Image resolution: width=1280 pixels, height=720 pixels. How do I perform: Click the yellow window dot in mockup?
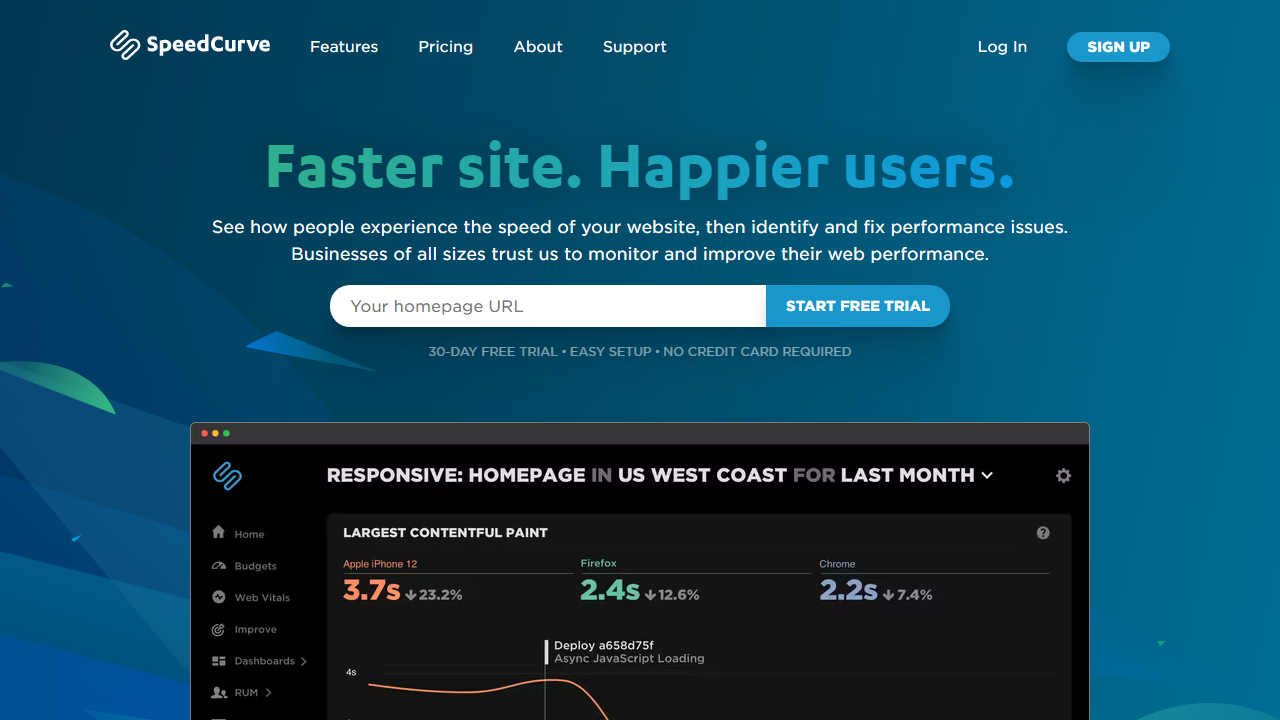216,433
